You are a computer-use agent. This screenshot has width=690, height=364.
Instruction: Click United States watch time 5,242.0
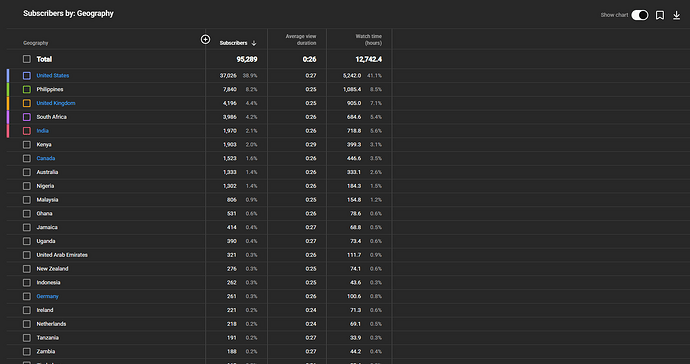352,76
